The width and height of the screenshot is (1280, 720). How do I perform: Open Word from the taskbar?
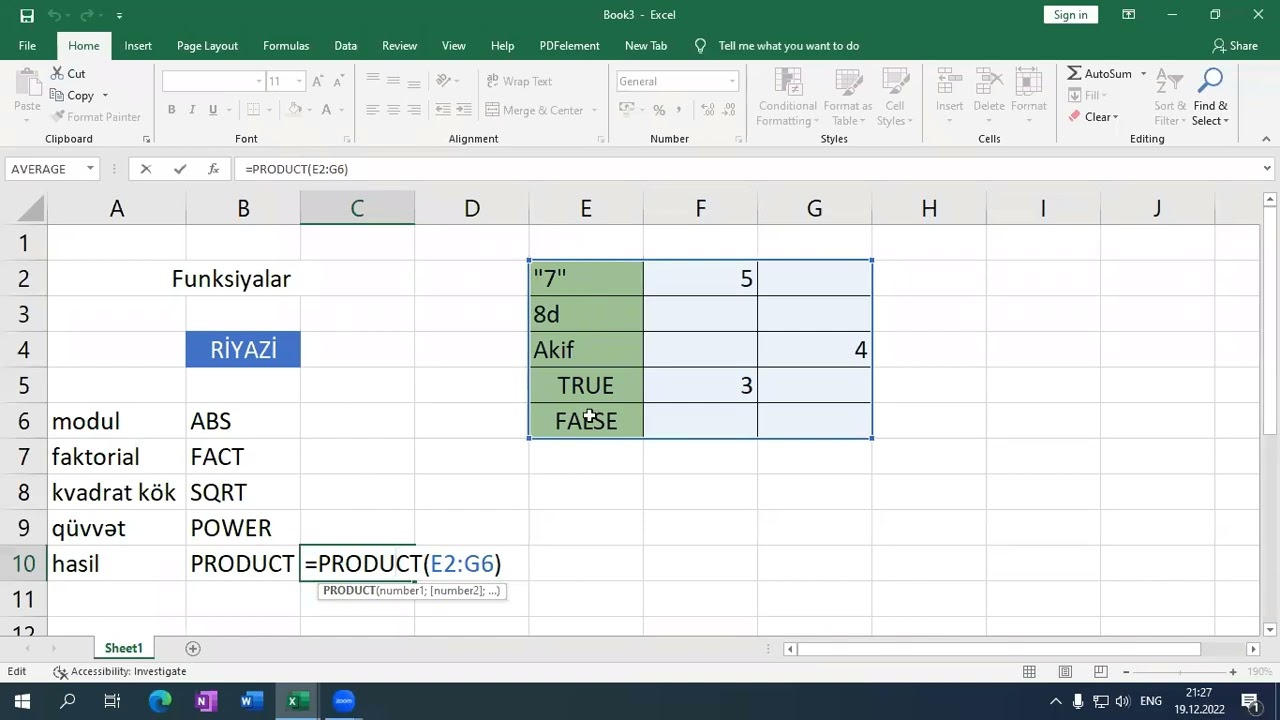coord(251,701)
